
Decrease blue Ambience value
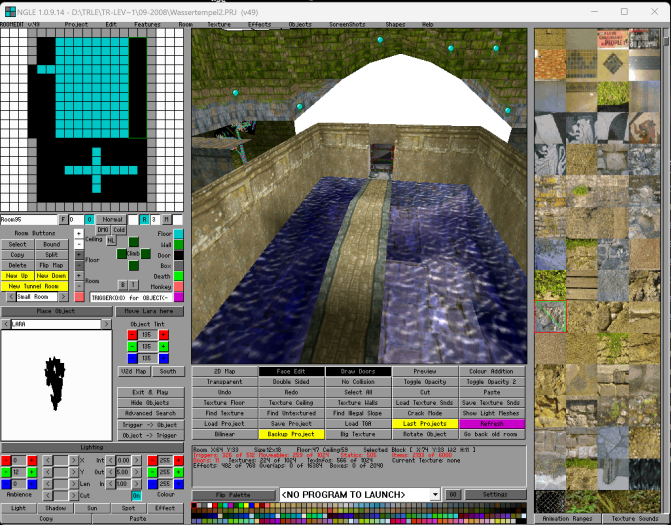[x=6, y=484]
